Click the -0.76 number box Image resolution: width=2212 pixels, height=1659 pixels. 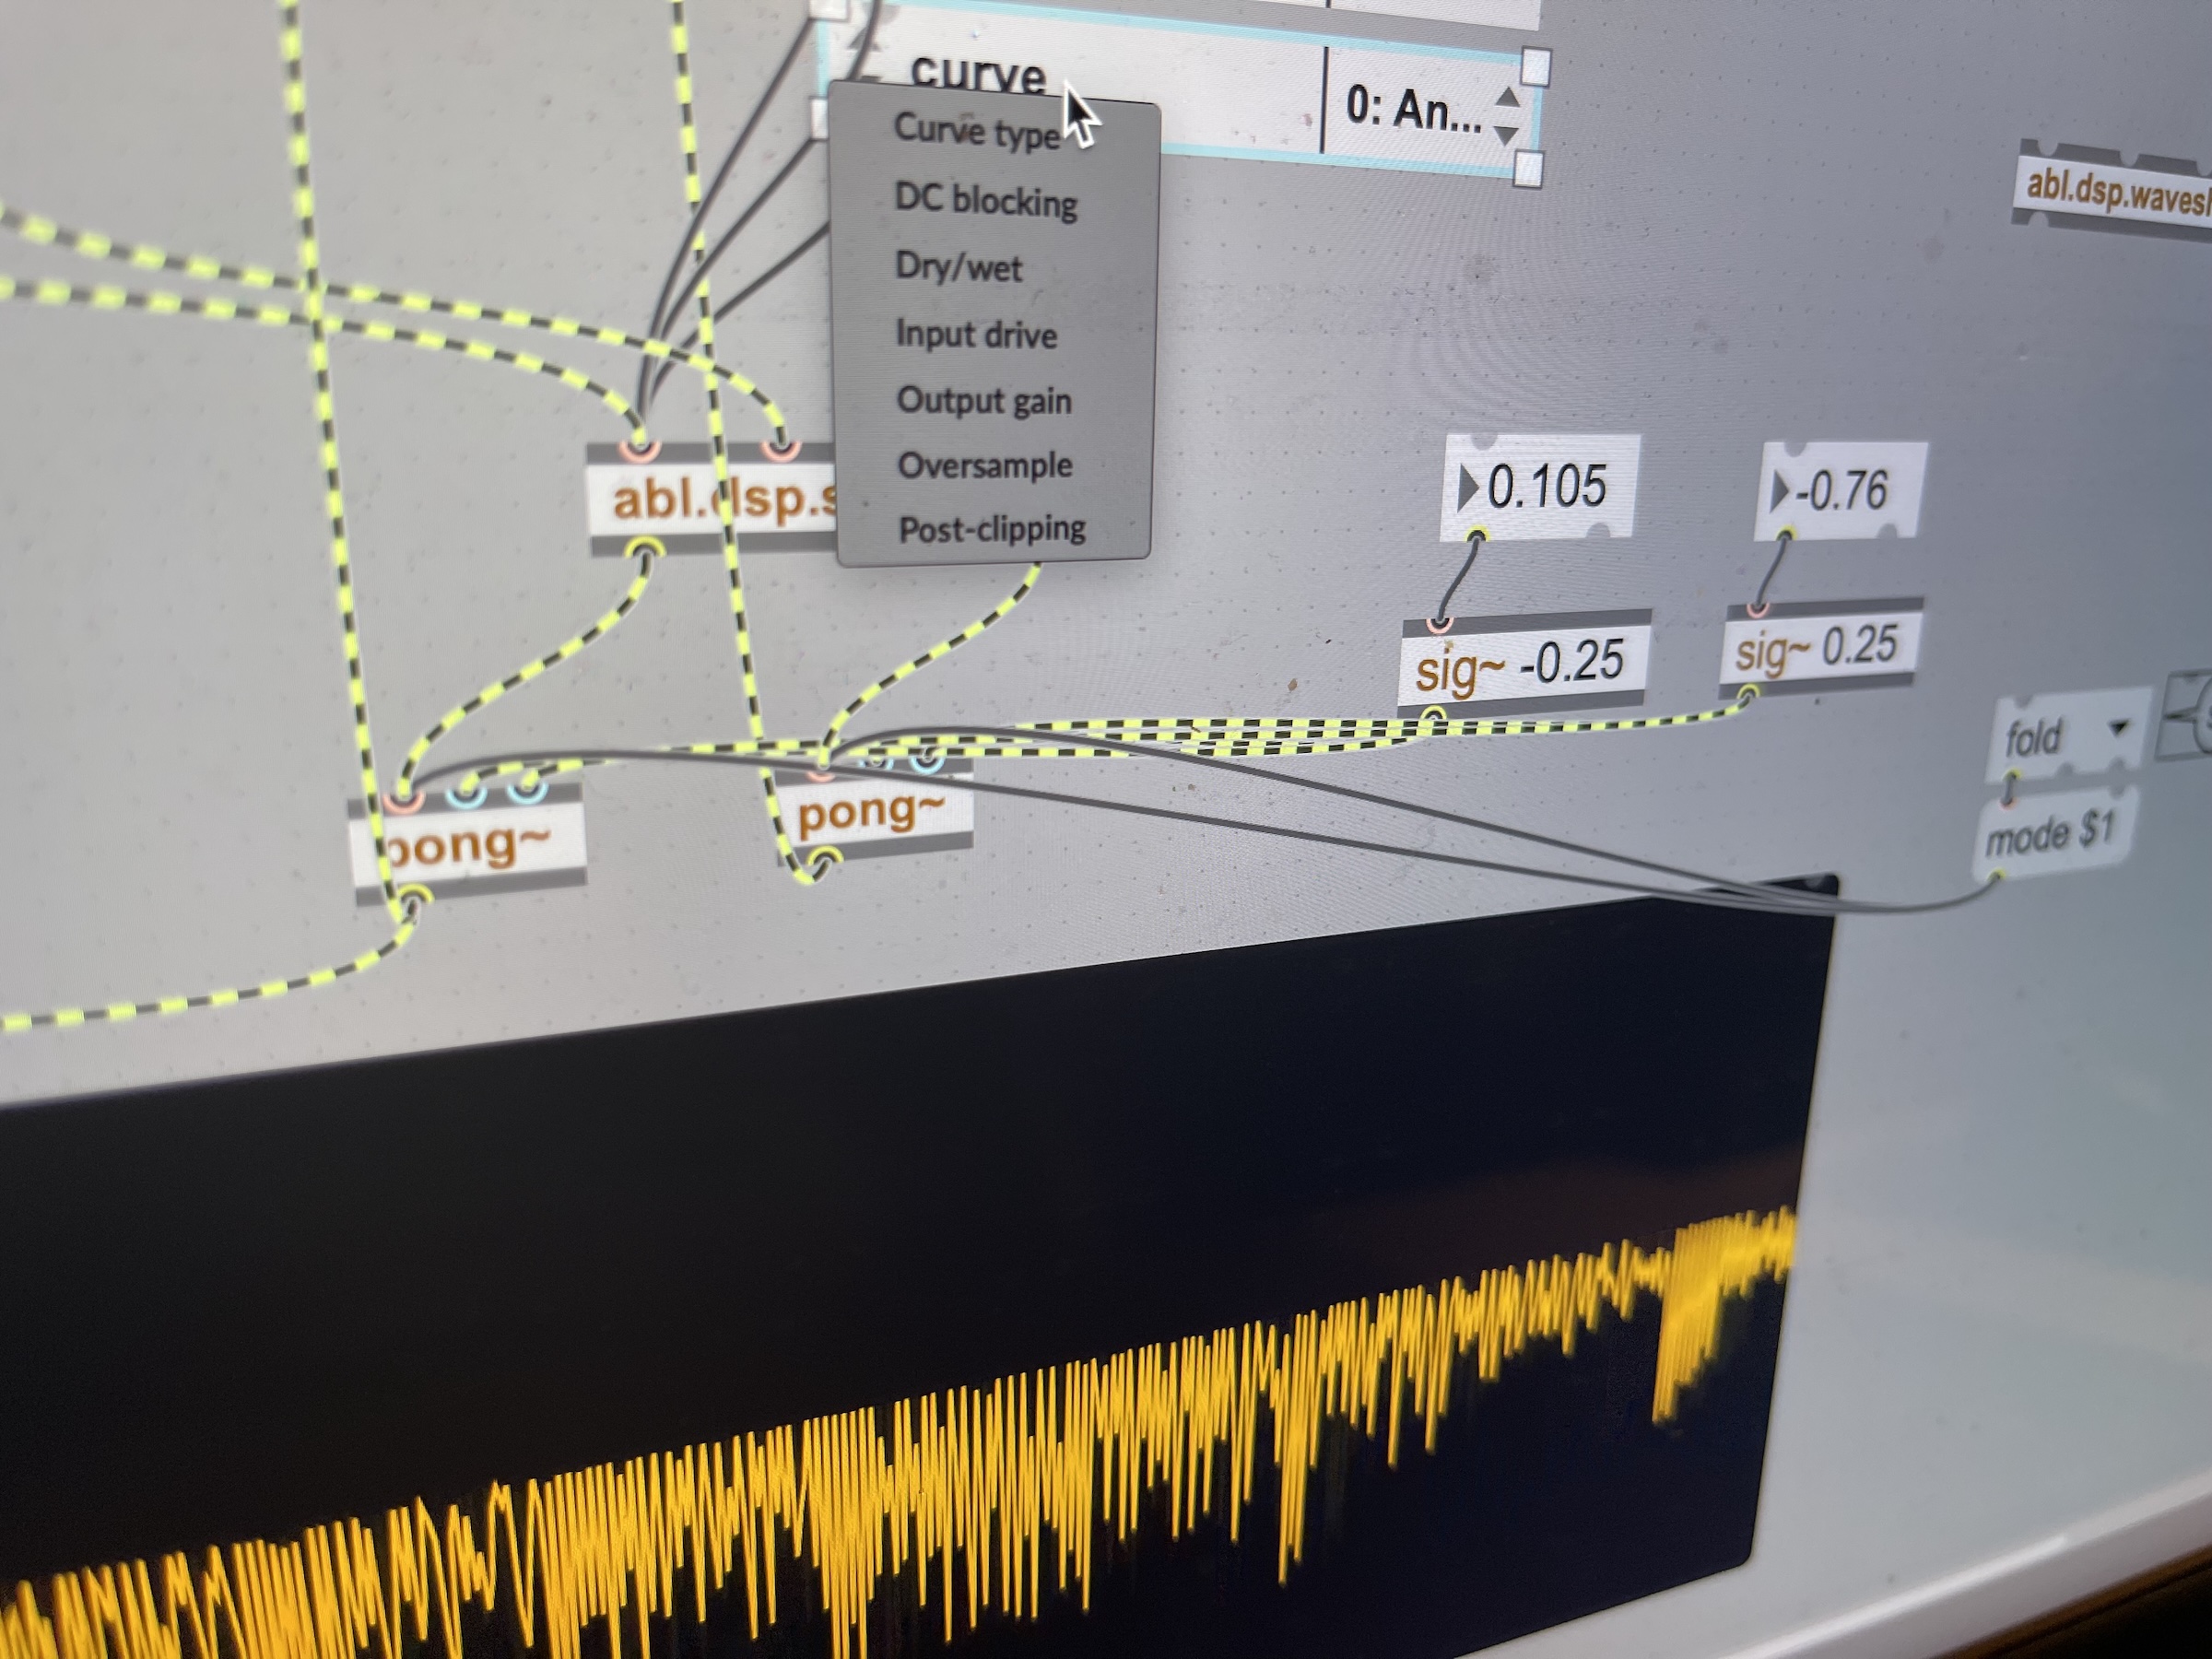1842,492
